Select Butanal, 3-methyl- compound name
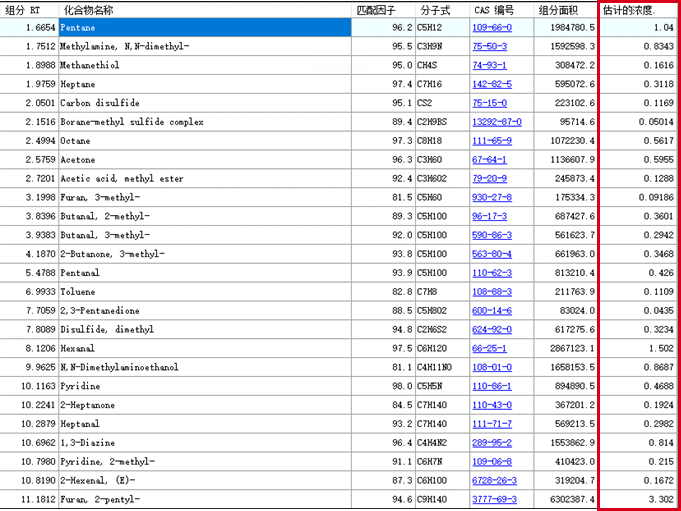Screen dimensions: 681x511 (105, 235)
